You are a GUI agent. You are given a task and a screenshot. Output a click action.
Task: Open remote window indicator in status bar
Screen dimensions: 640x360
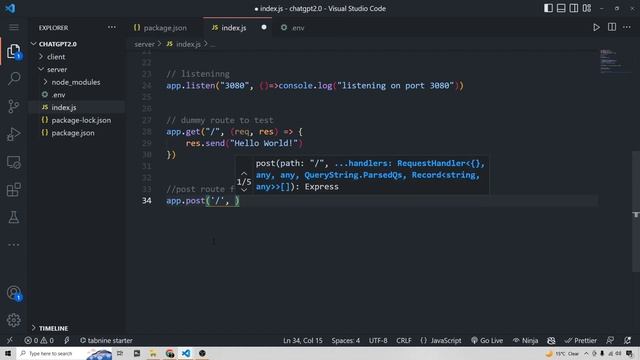point(9,340)
